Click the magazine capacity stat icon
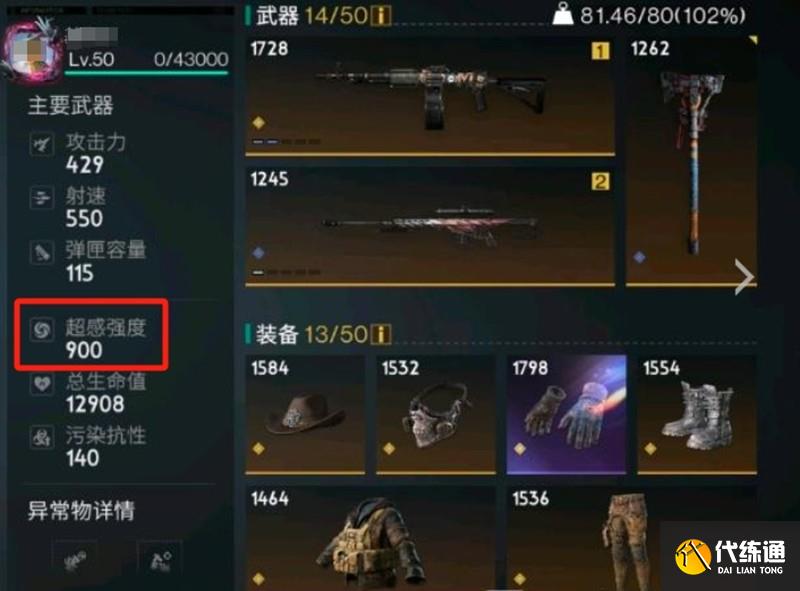The image size is (800, 591). pos(42,252)
